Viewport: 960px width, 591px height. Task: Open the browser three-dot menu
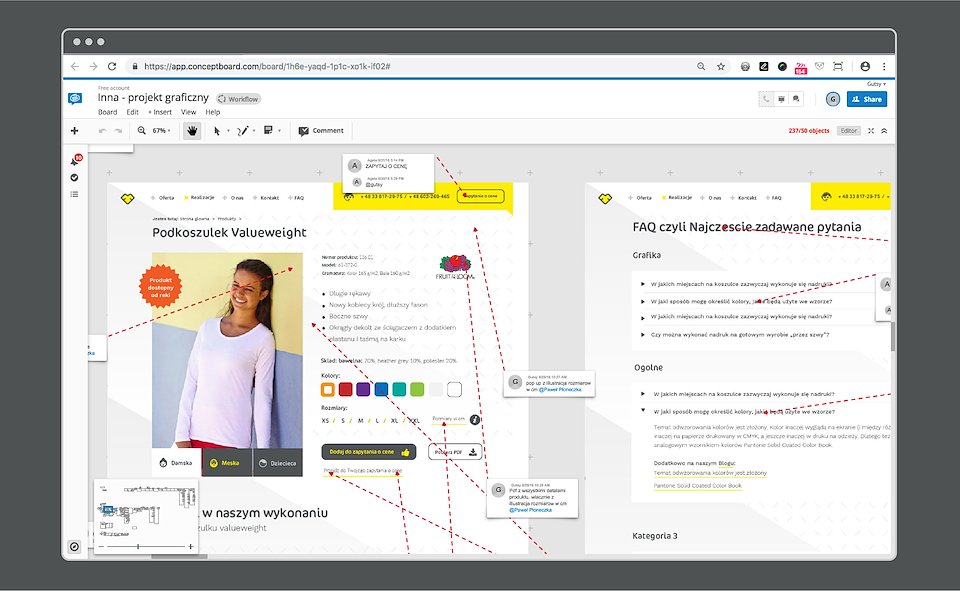point(884,66)
